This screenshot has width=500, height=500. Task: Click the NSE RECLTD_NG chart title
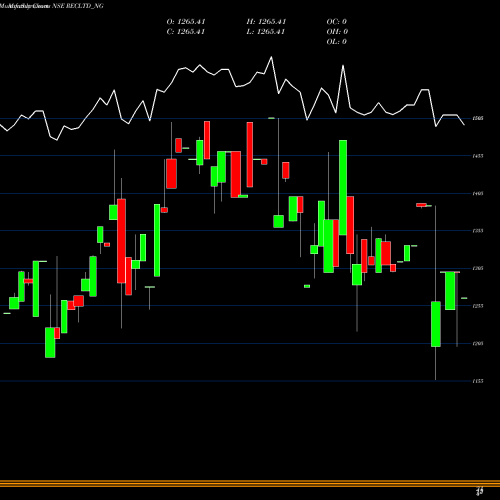click(x=78, y=6)
